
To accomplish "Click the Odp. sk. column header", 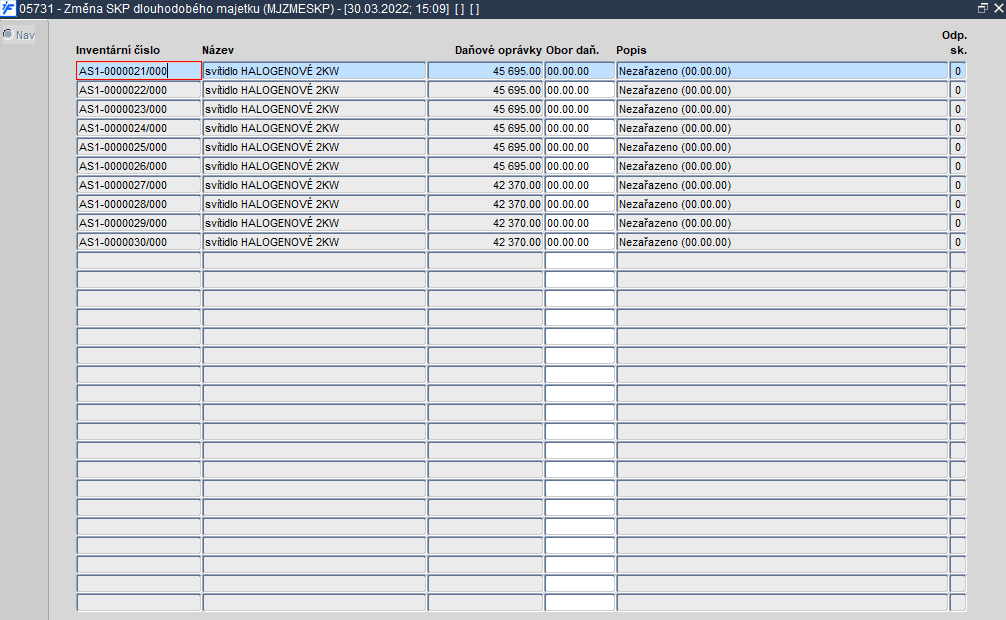I will pyautogui.click(x=954, y=42).
